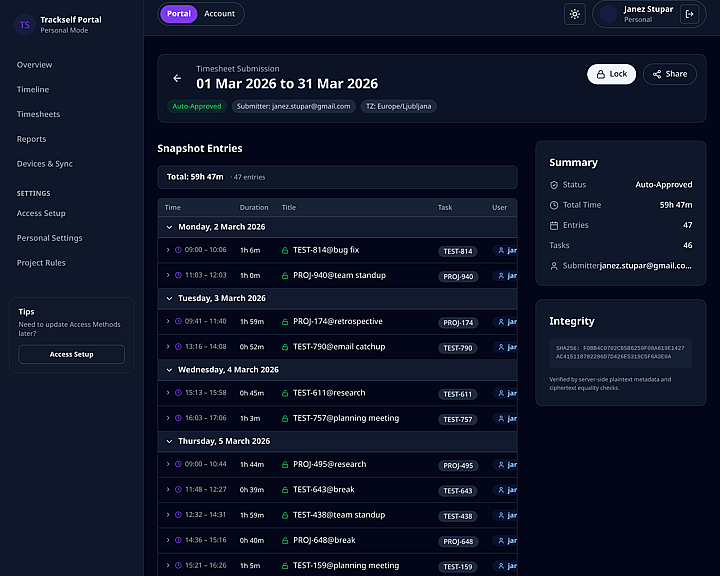Click the logout icon beside Janez Stupar
Viewport: 720px width, 576px height.
tap(689, 14)
